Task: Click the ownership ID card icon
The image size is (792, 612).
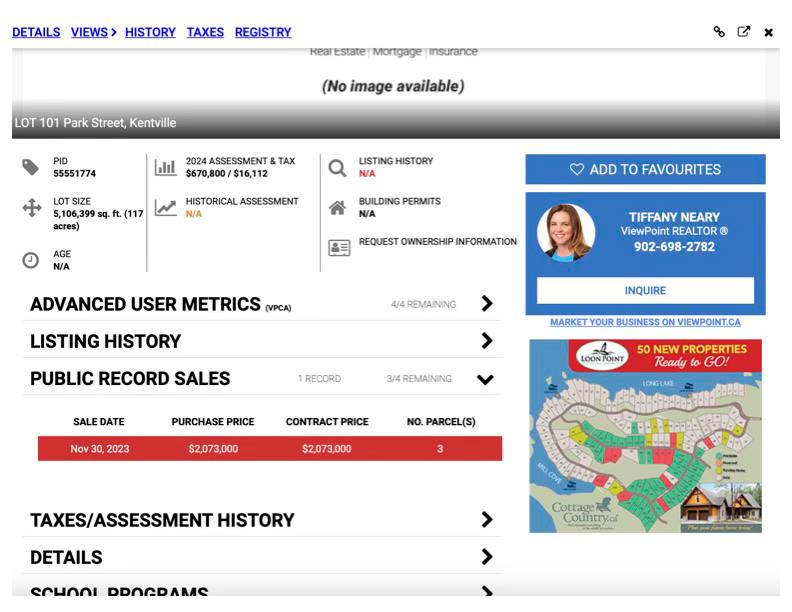Action: 339,248
